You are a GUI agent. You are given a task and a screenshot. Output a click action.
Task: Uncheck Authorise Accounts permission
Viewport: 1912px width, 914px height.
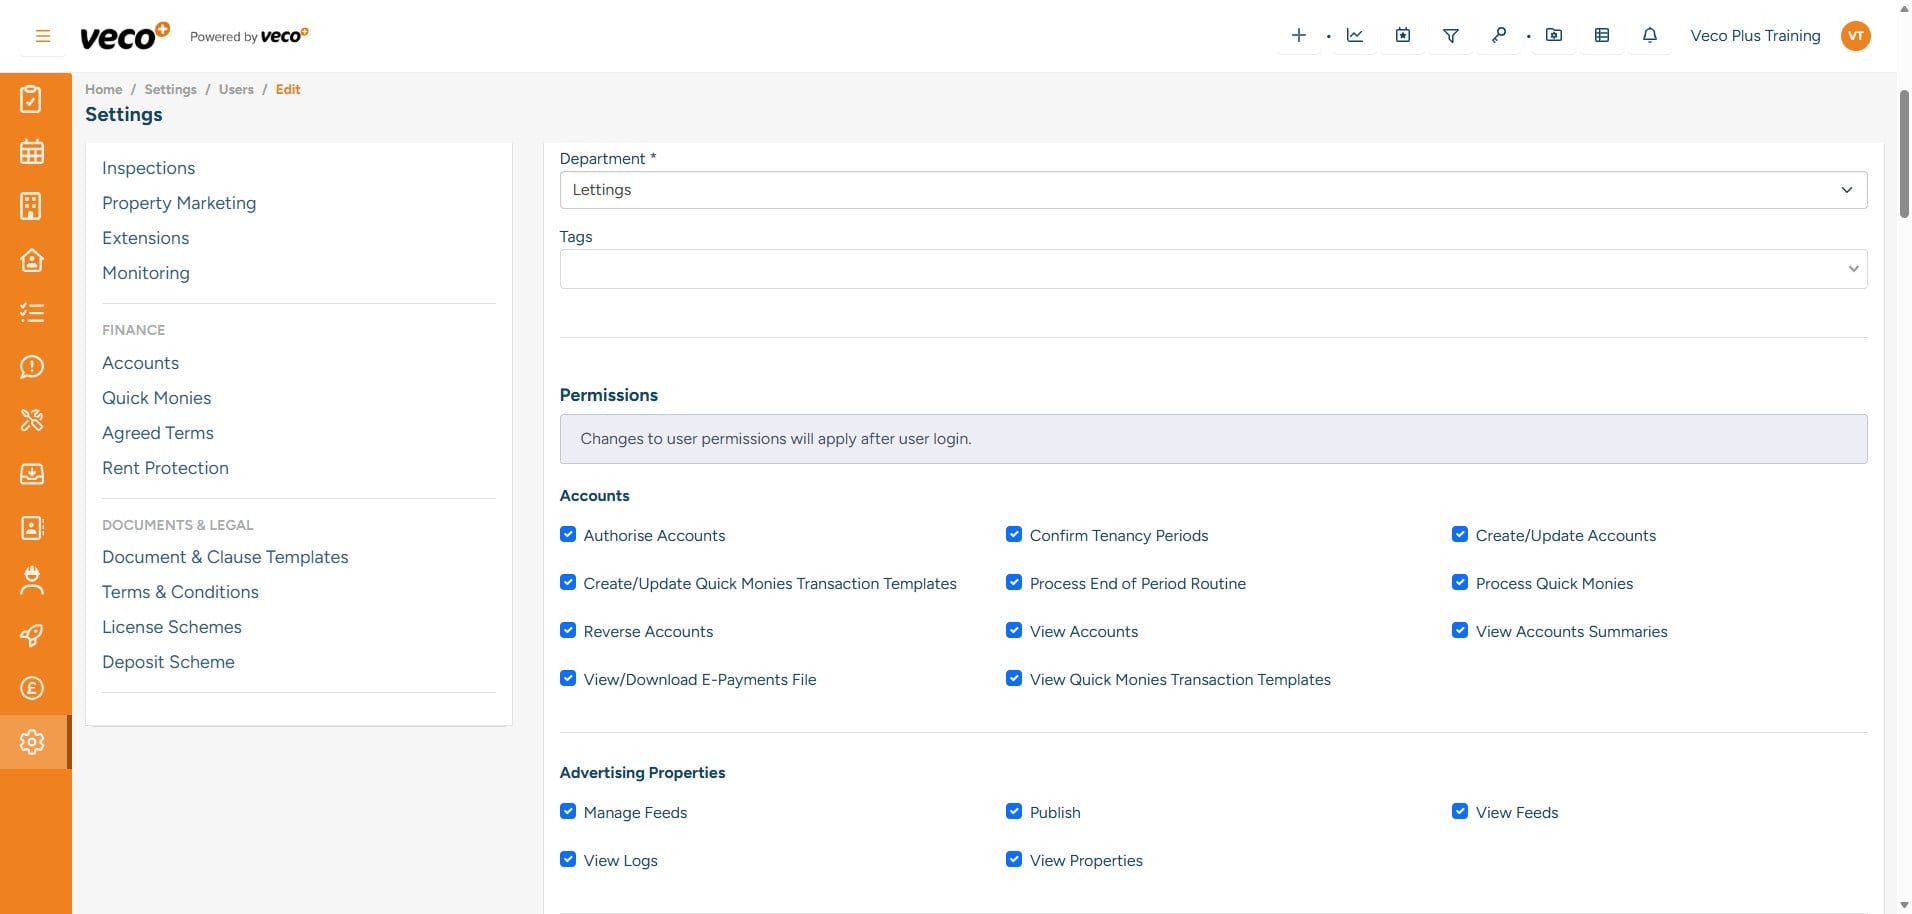point(568,535)
